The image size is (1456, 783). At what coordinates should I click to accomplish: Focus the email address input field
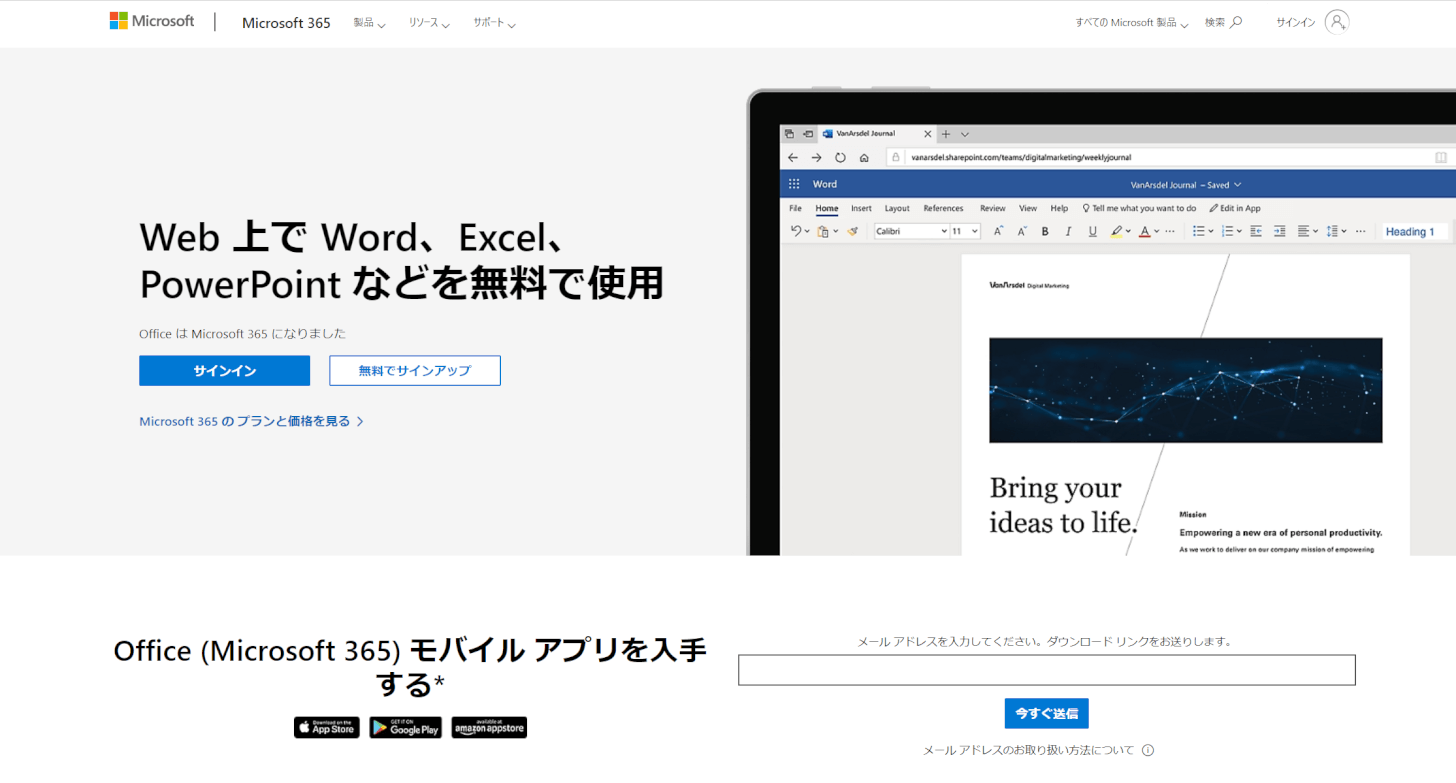[x=1047, y=670]
